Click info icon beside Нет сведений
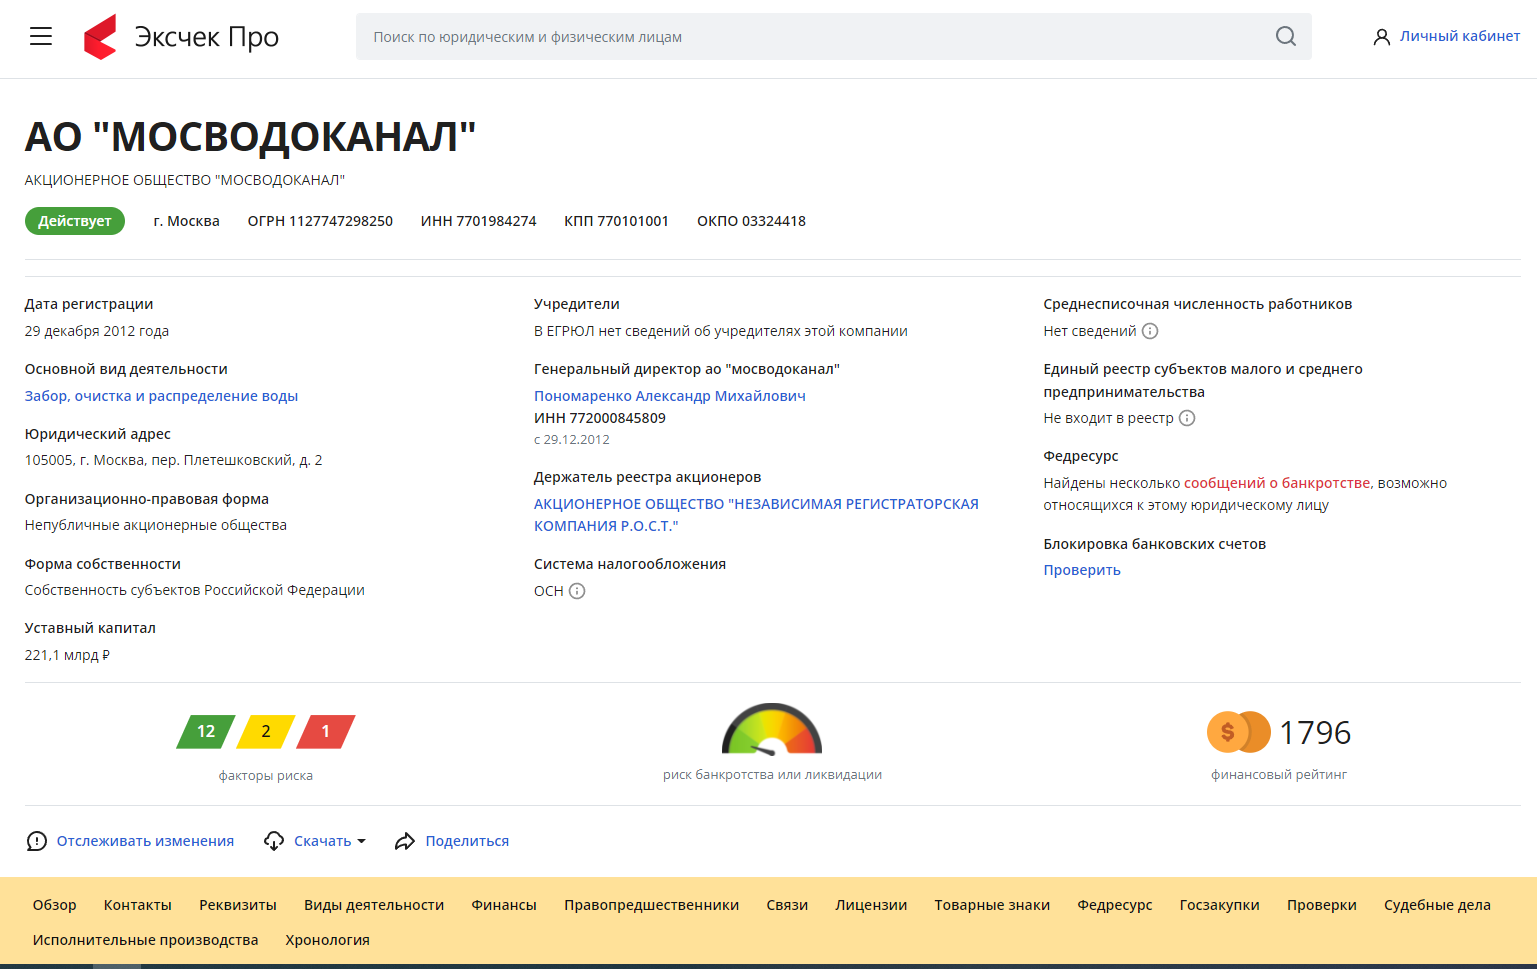 1150,331
